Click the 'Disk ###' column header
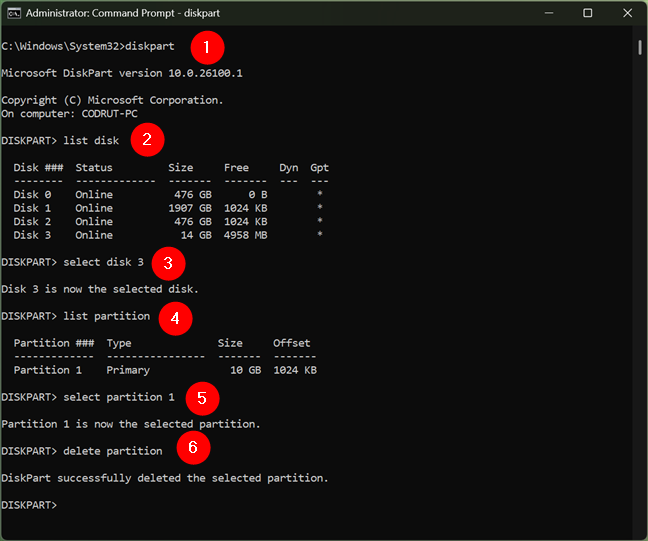 coord(38,168)
